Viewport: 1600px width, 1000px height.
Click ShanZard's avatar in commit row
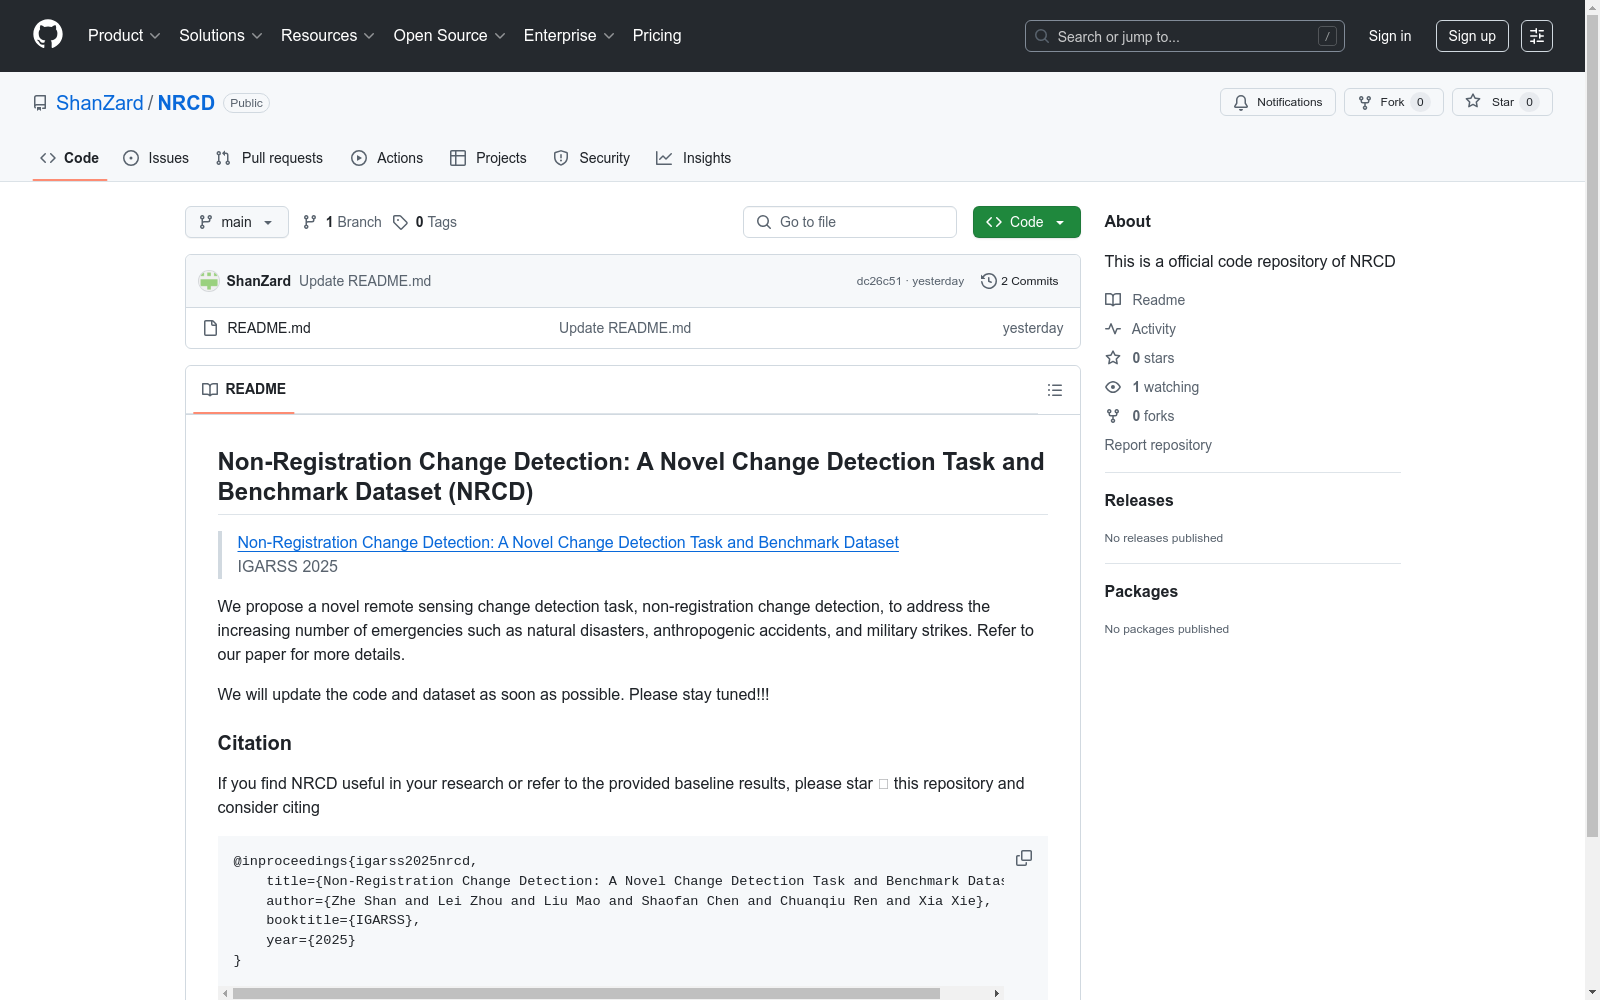point(209,281)
